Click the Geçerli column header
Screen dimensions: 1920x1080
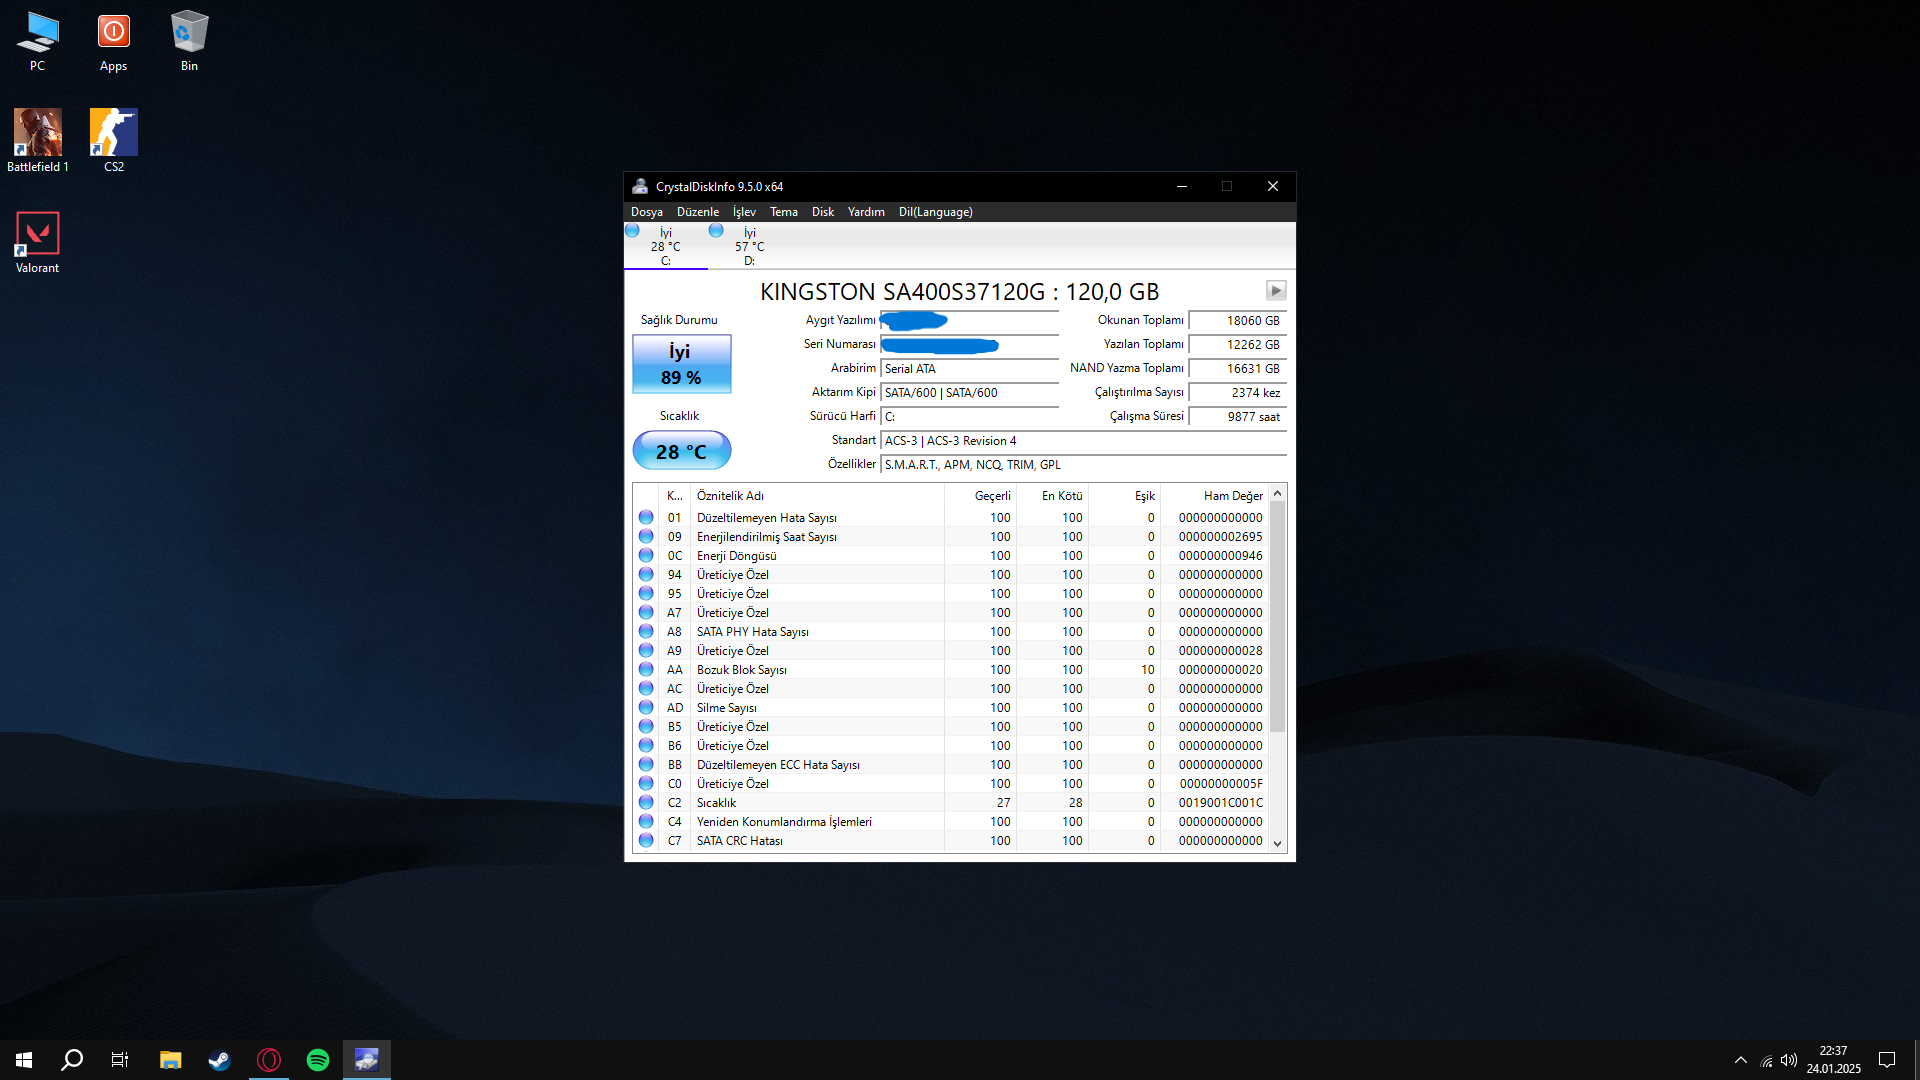coord(980,496)
